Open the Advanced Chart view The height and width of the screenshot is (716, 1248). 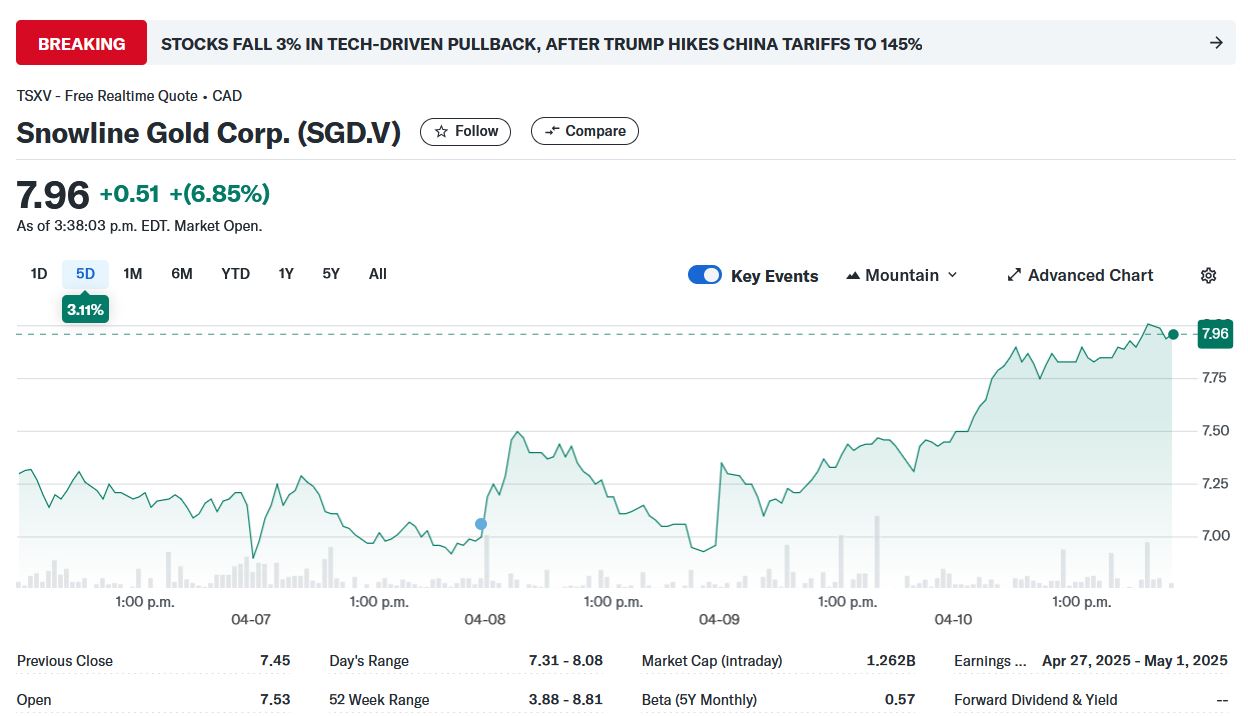[1080, 275]
